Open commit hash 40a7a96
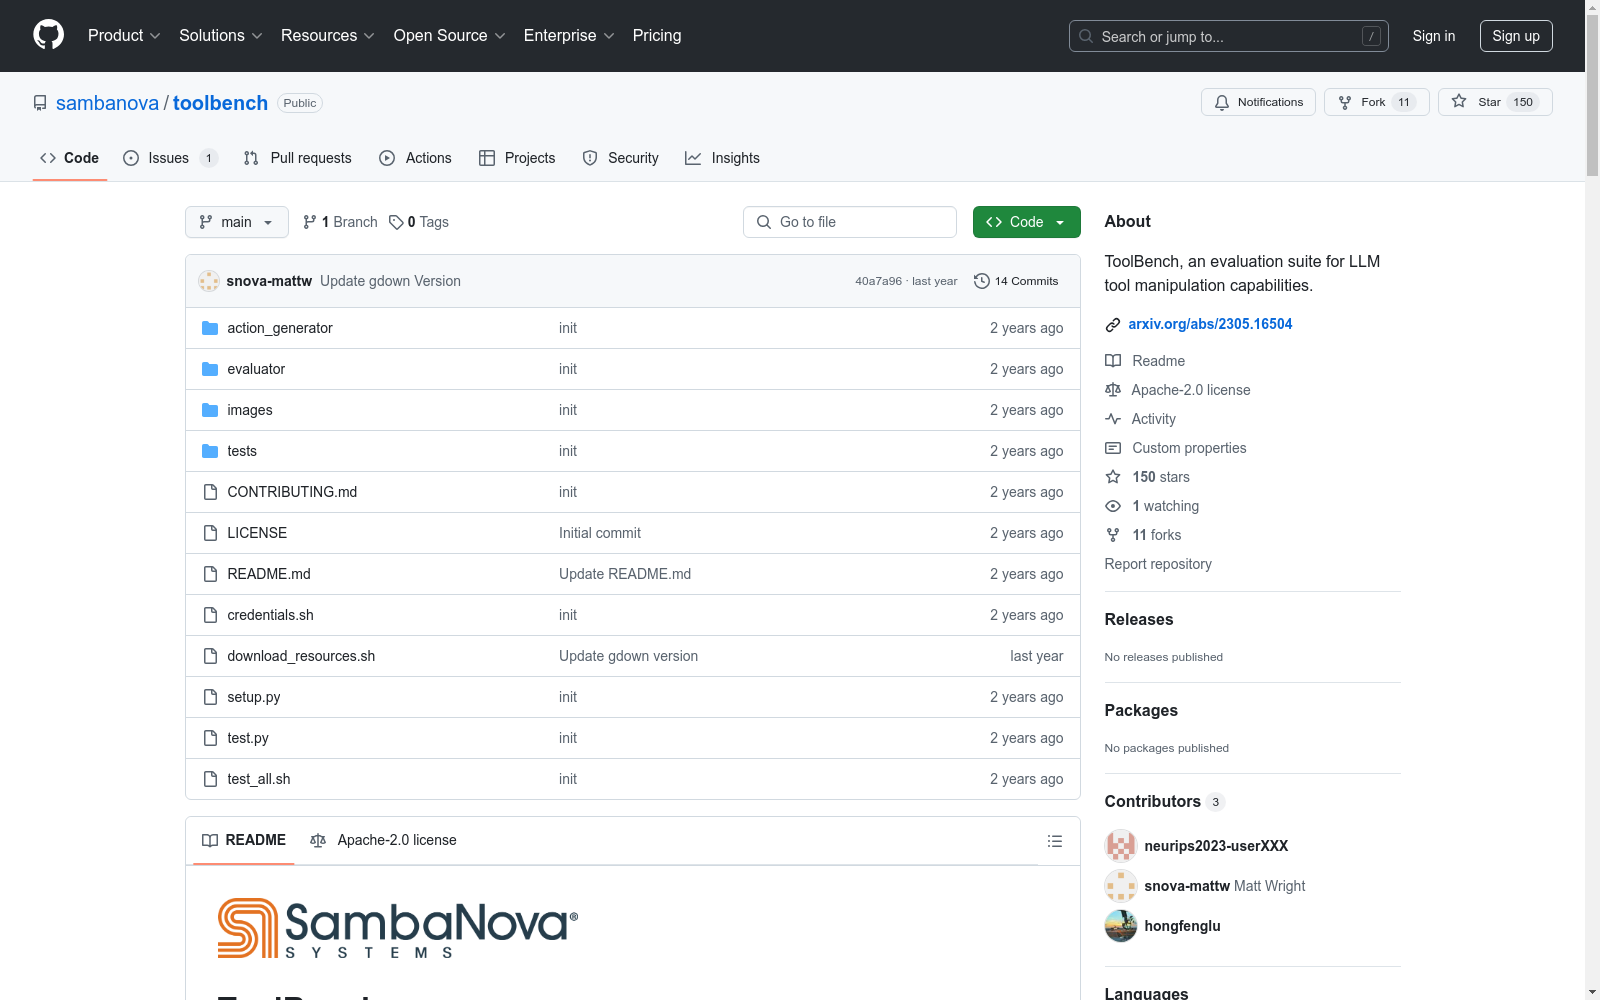The width and height of the screenshot is (1600, 1000). tap(878, 281)
